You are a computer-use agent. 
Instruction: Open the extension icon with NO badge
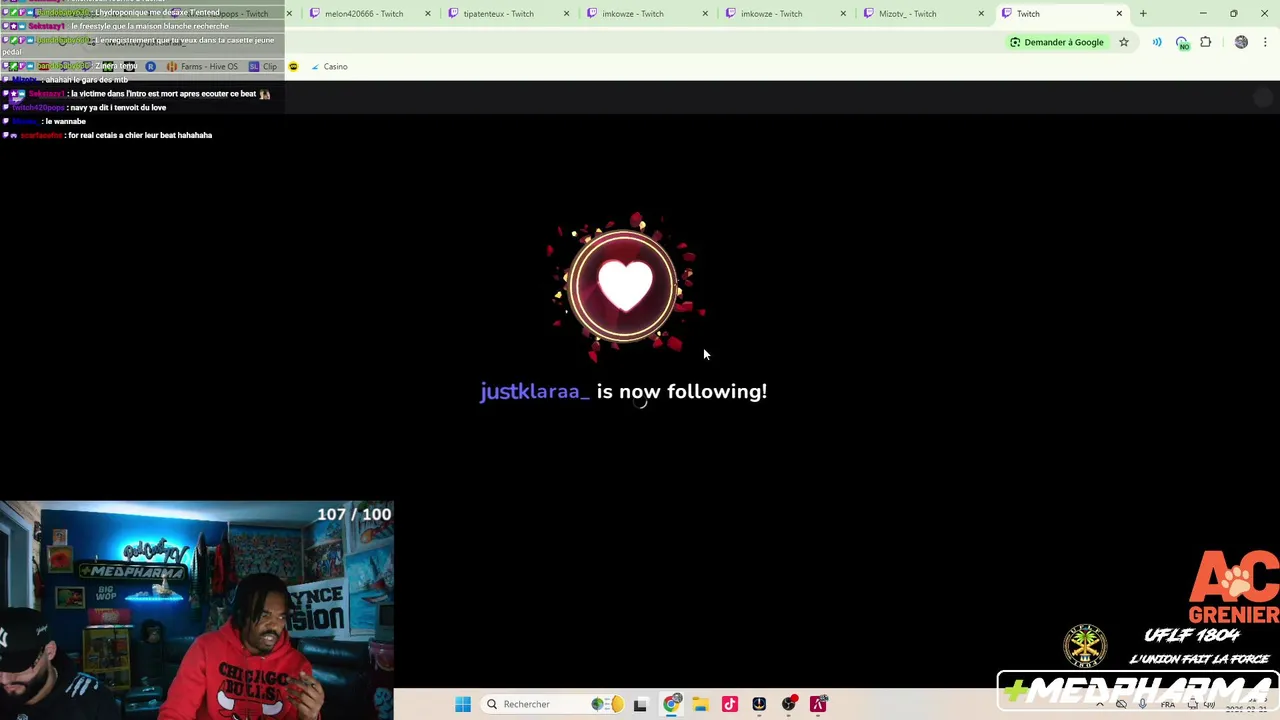click(1182, 42)
